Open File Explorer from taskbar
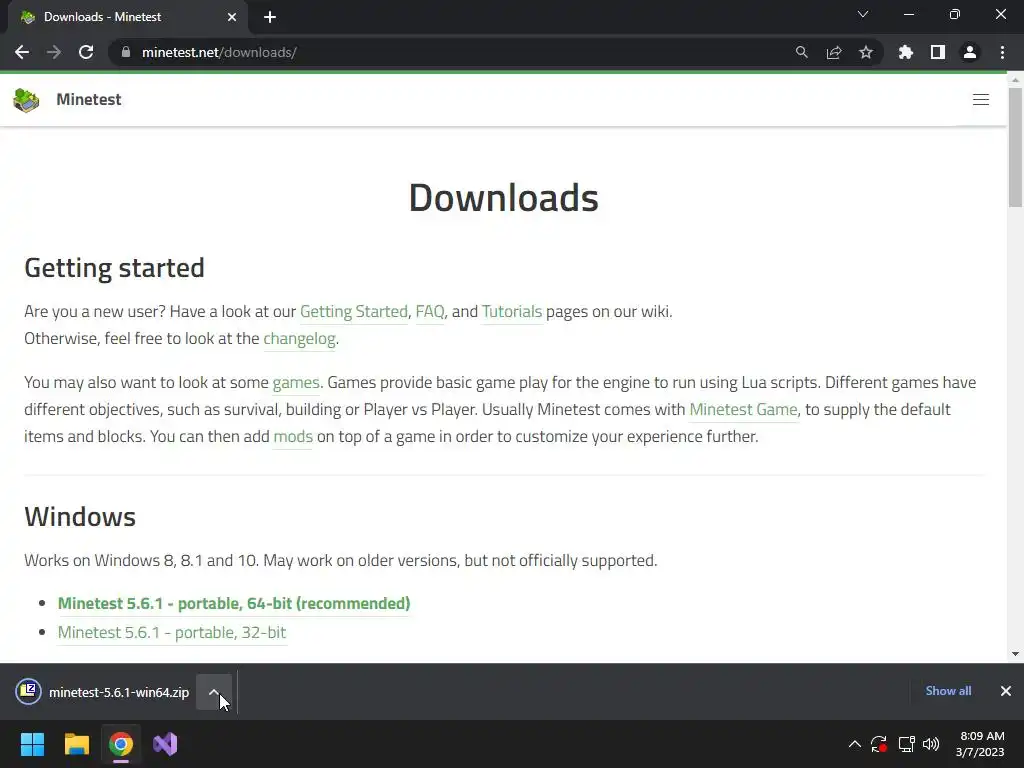This screenshot has height=768, width=1024. tap(76, 744)
